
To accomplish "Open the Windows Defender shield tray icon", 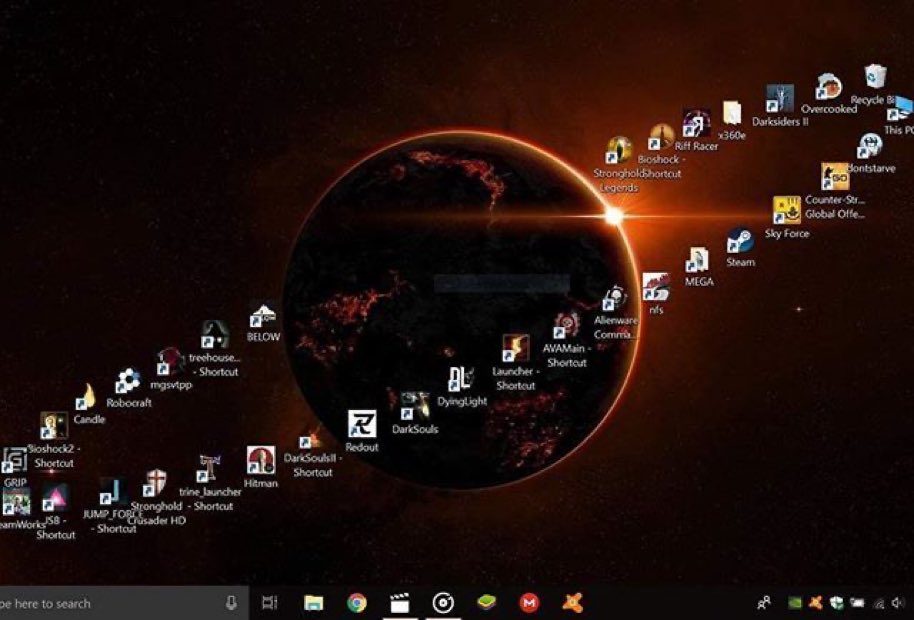I will 836,603.
